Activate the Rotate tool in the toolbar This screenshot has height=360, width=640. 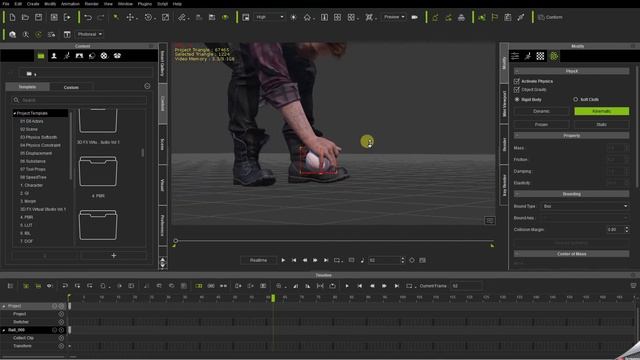[x=149, y=17]
